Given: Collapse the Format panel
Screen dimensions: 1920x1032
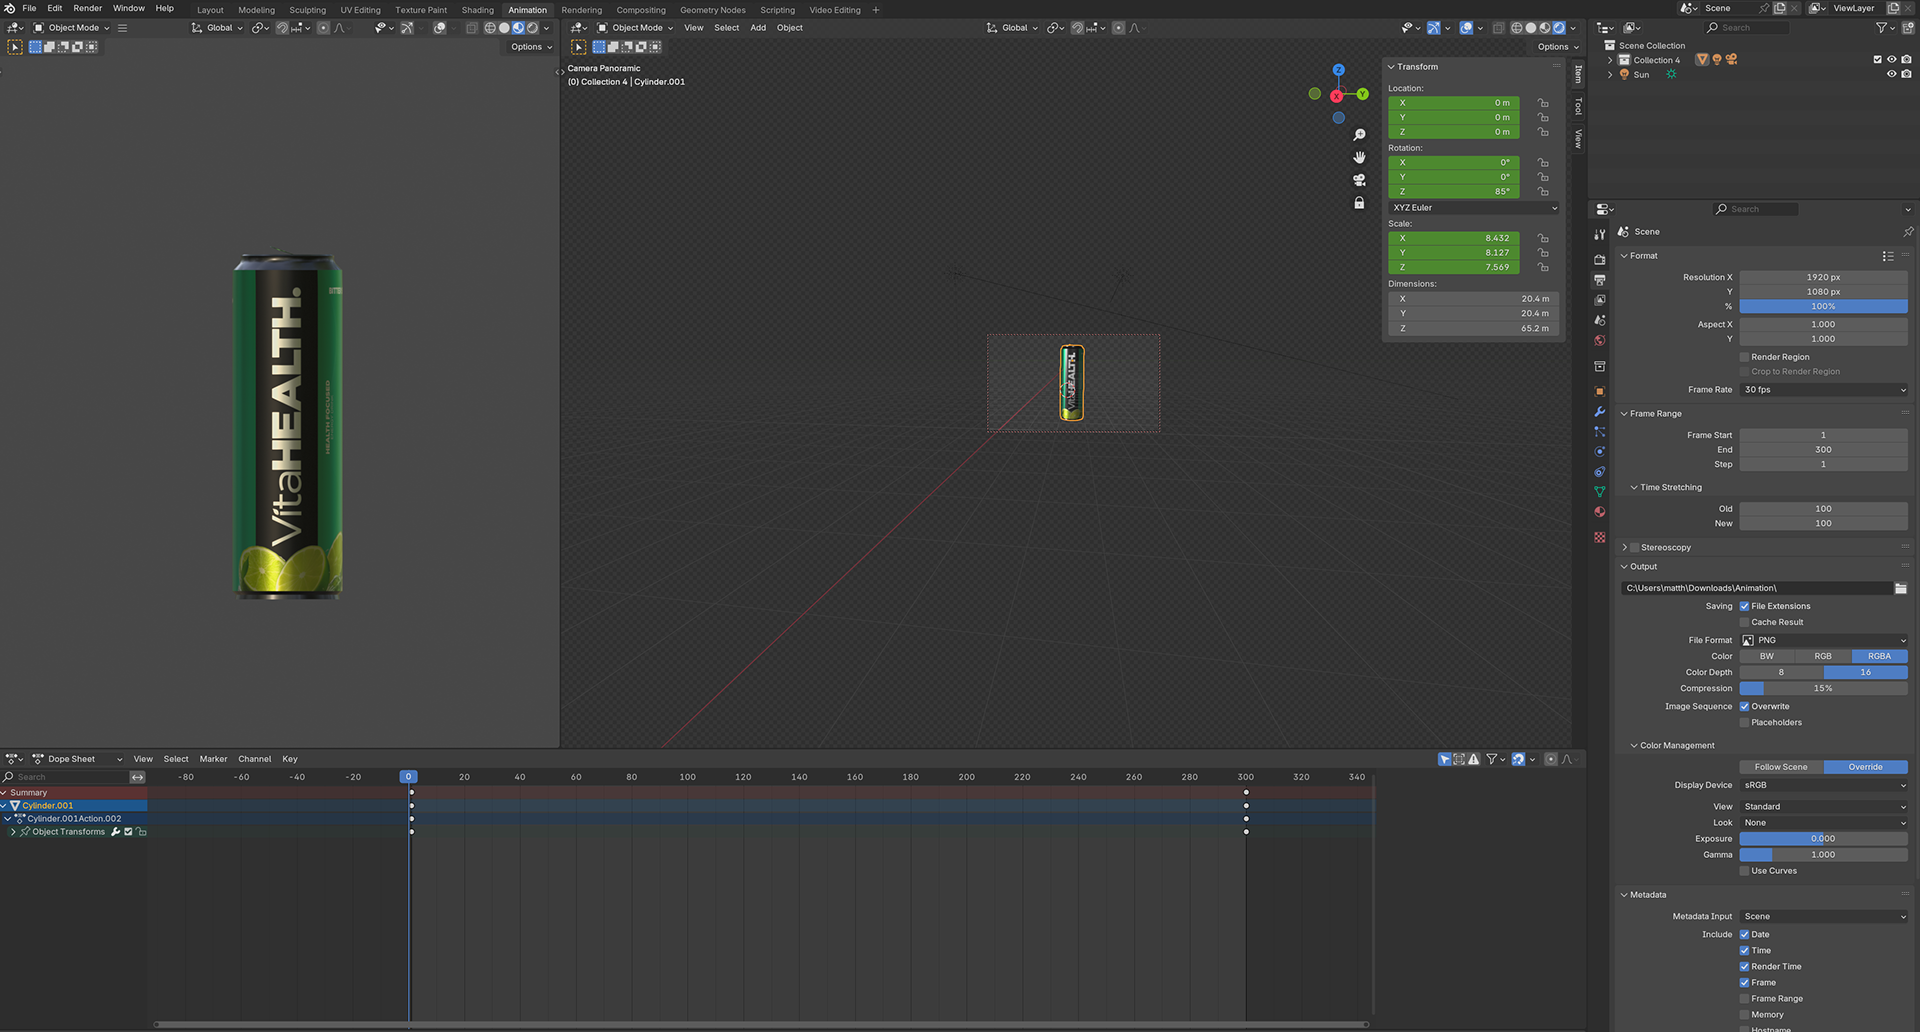Looking at the screenshot, I should [1624, 256].
